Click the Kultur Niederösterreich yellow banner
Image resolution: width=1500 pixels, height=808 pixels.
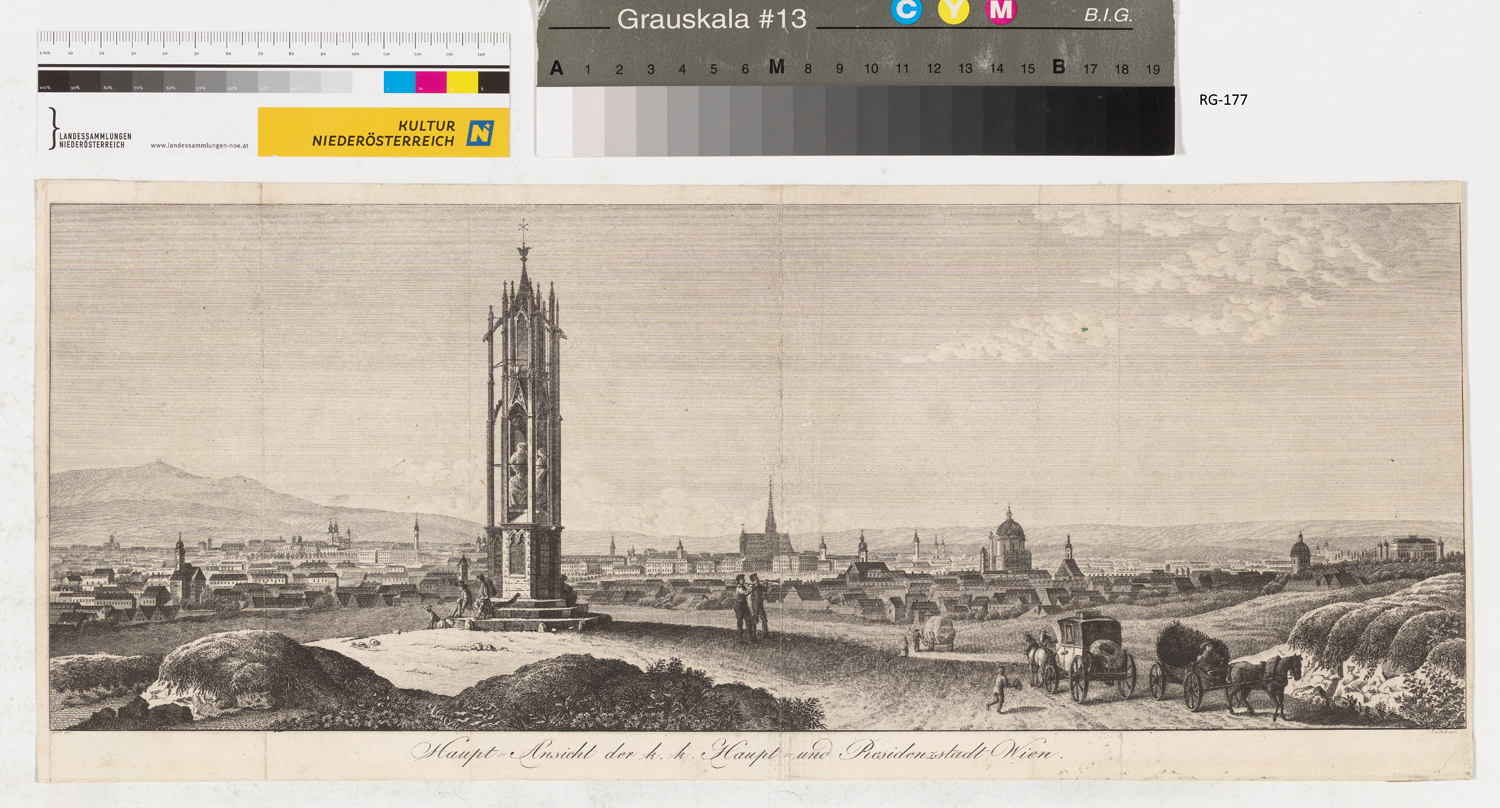[x=383, y=132]
